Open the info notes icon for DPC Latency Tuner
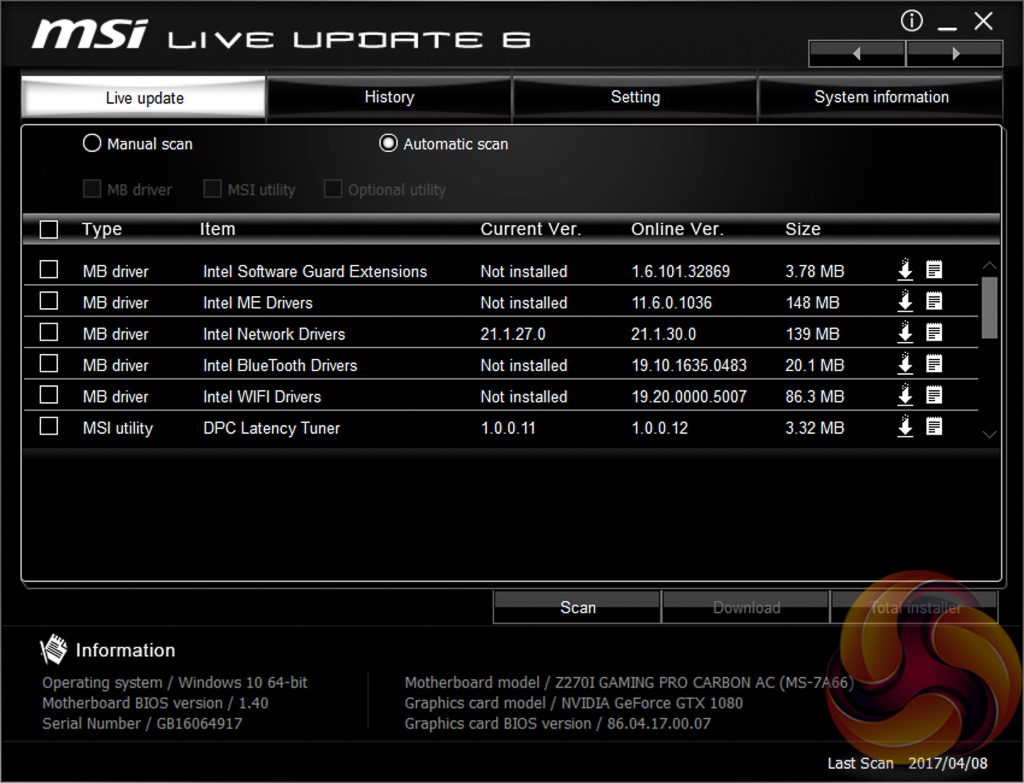The height and width of the screenshot is (783, 1024). 934,426
